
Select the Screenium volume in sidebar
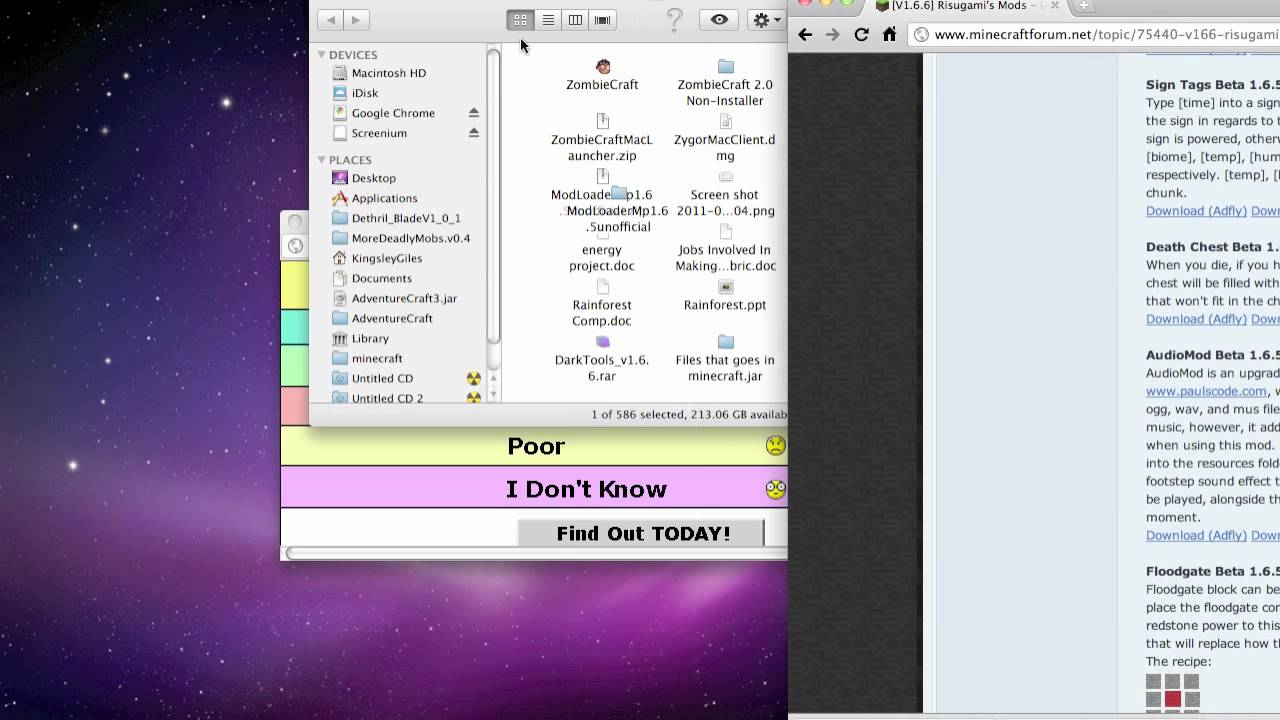point(379,133)
